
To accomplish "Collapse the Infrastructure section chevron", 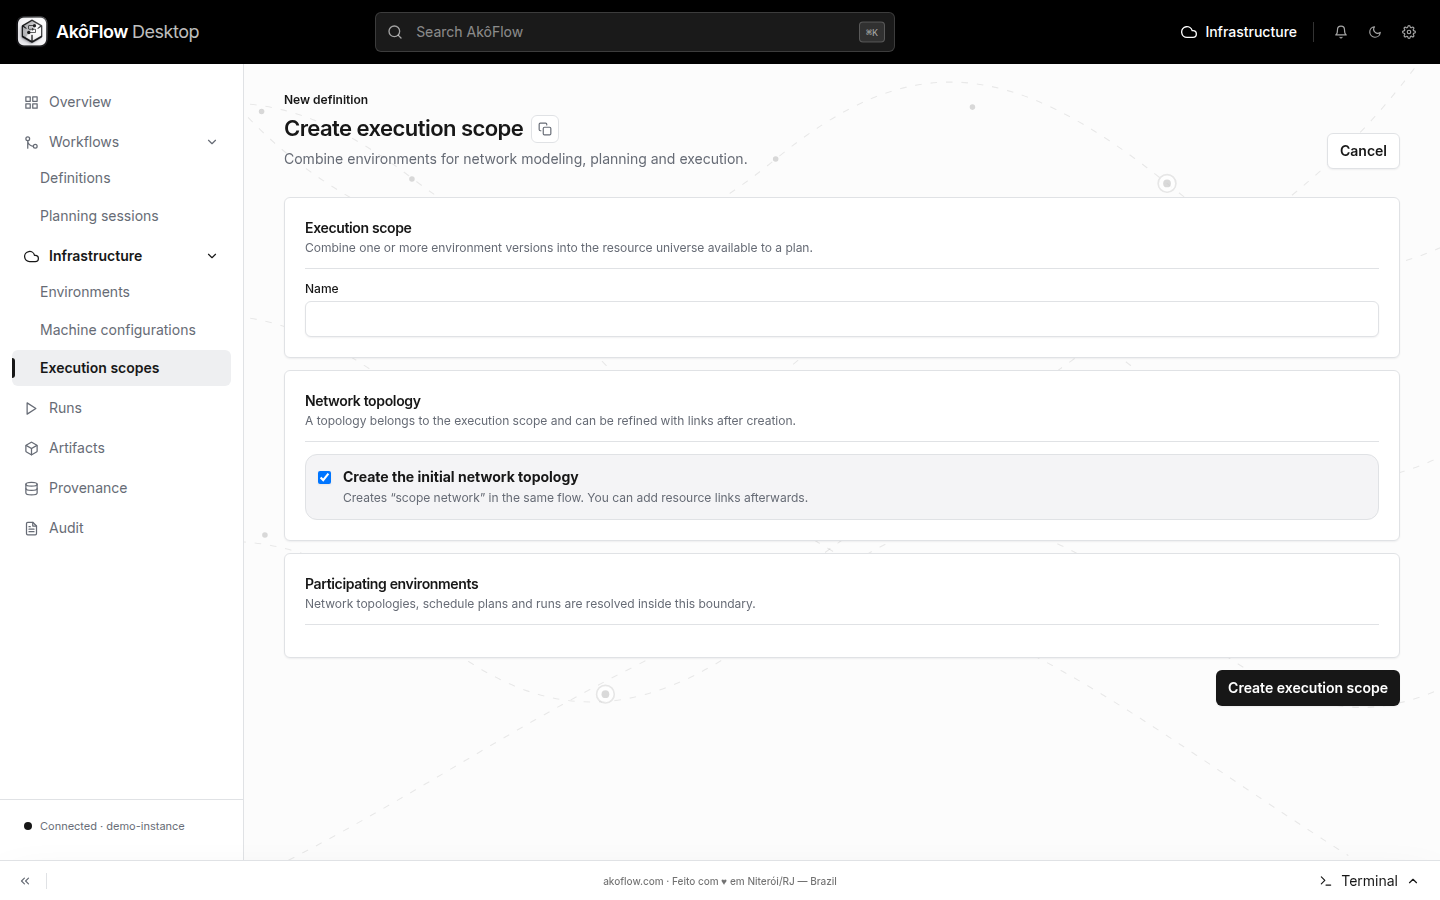I will click(212, 256).
